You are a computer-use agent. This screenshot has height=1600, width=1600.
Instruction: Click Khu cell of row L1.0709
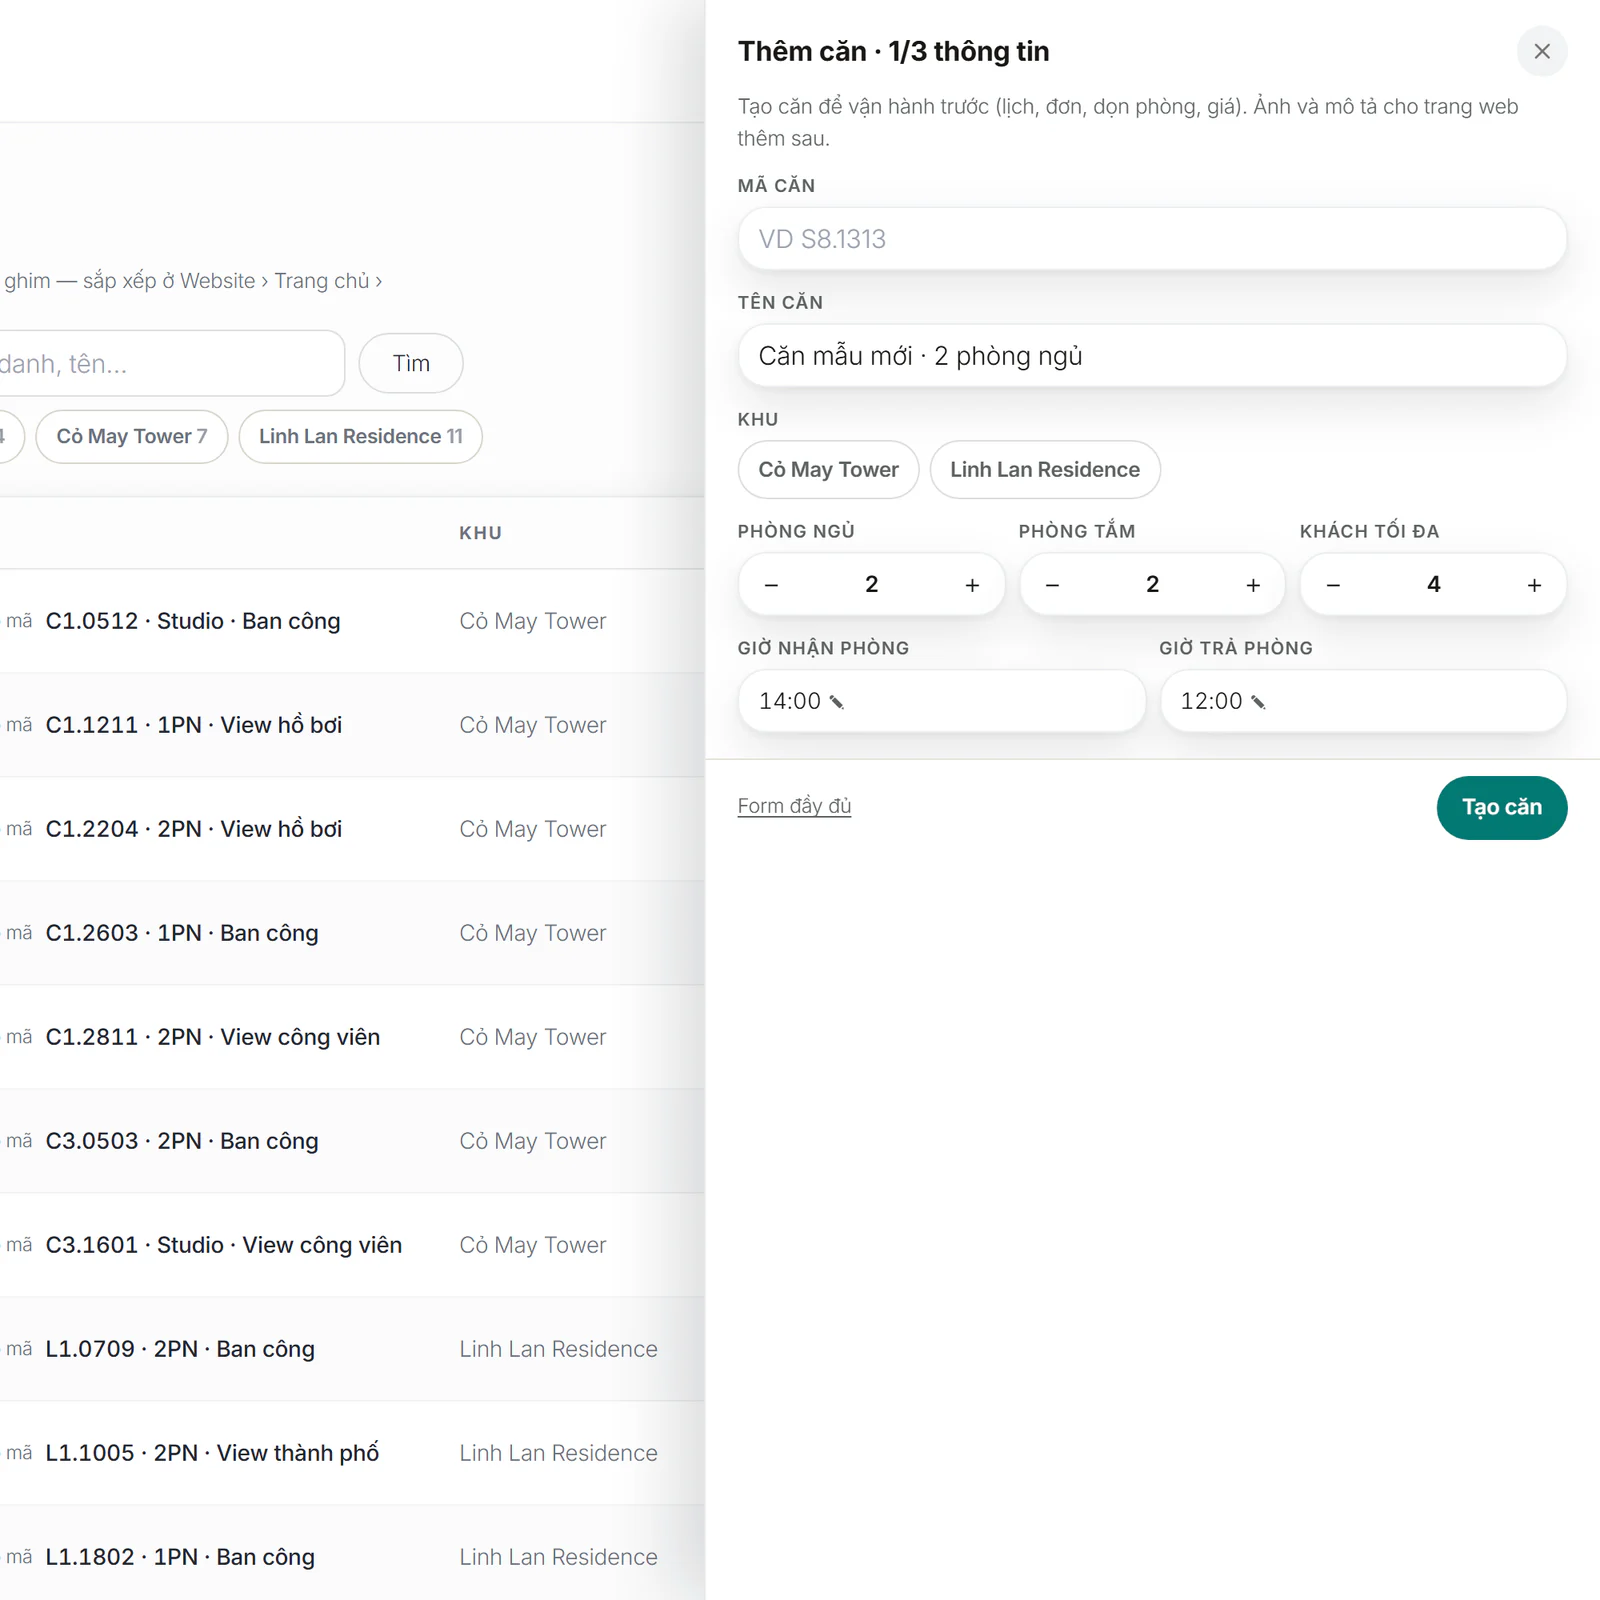point(558,1349)
